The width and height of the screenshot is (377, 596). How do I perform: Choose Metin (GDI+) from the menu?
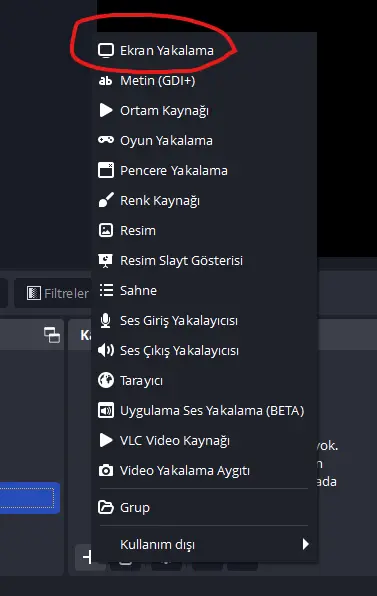[204, 81]
